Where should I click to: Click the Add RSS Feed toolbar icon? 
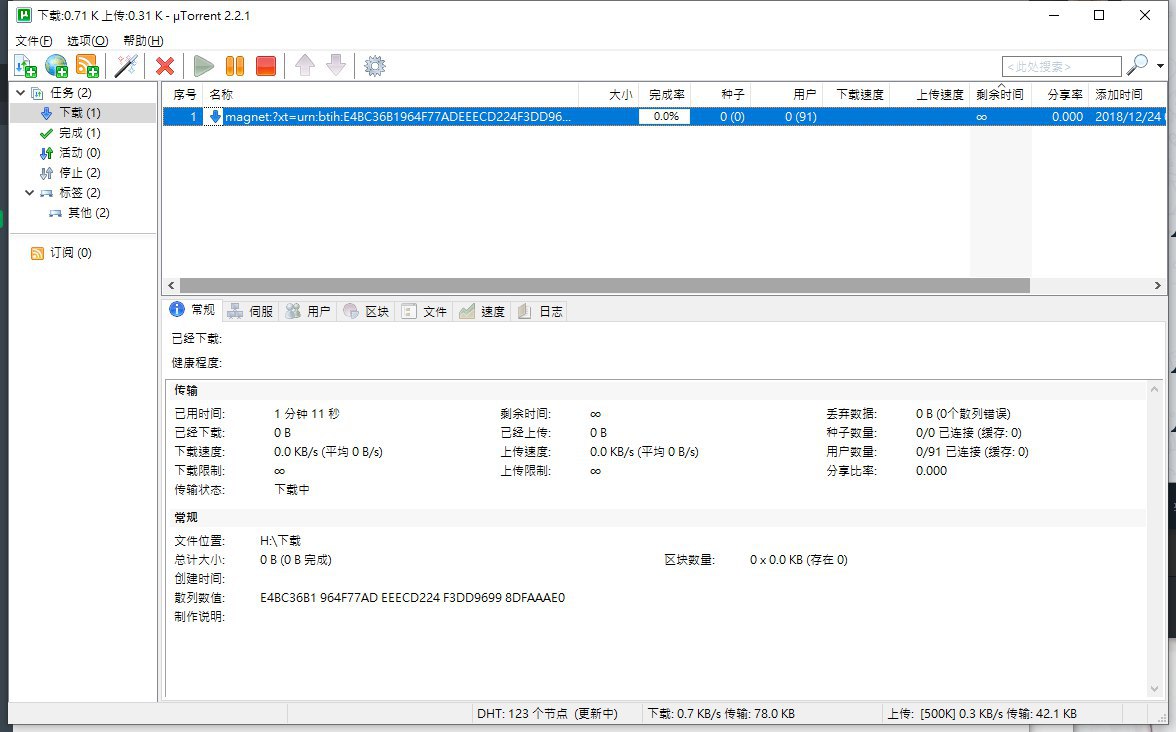click(x=87, y=66)
